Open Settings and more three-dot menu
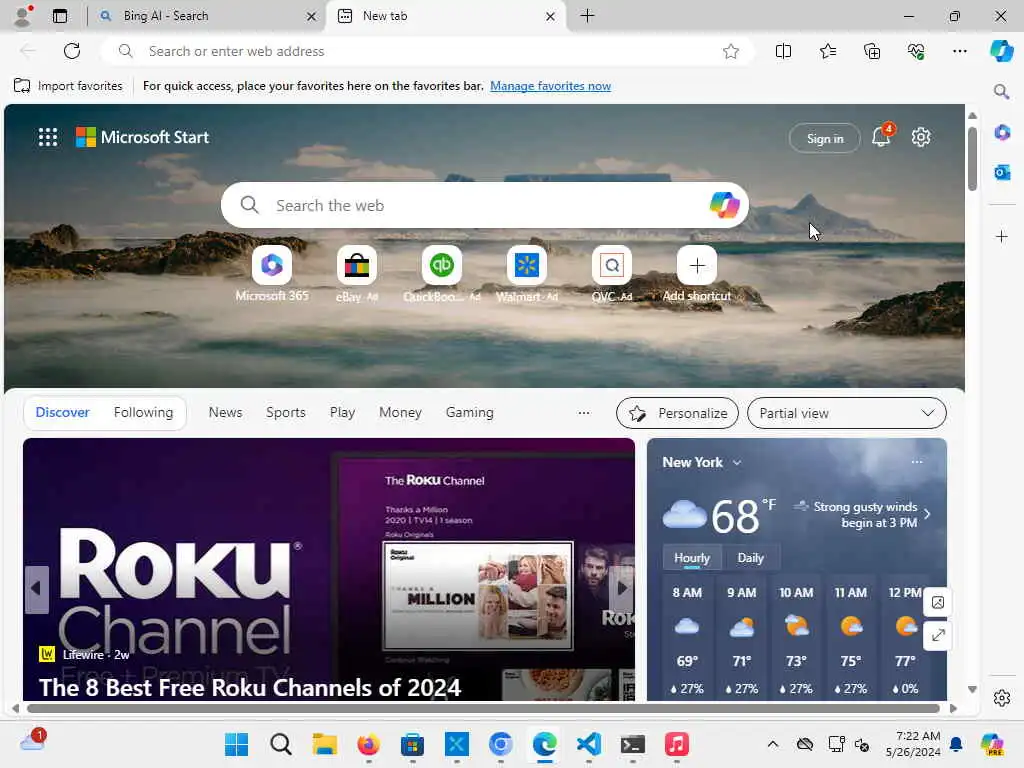This screenshot has width=1024, height=768. pyautogui.click(x=959, y=51)
